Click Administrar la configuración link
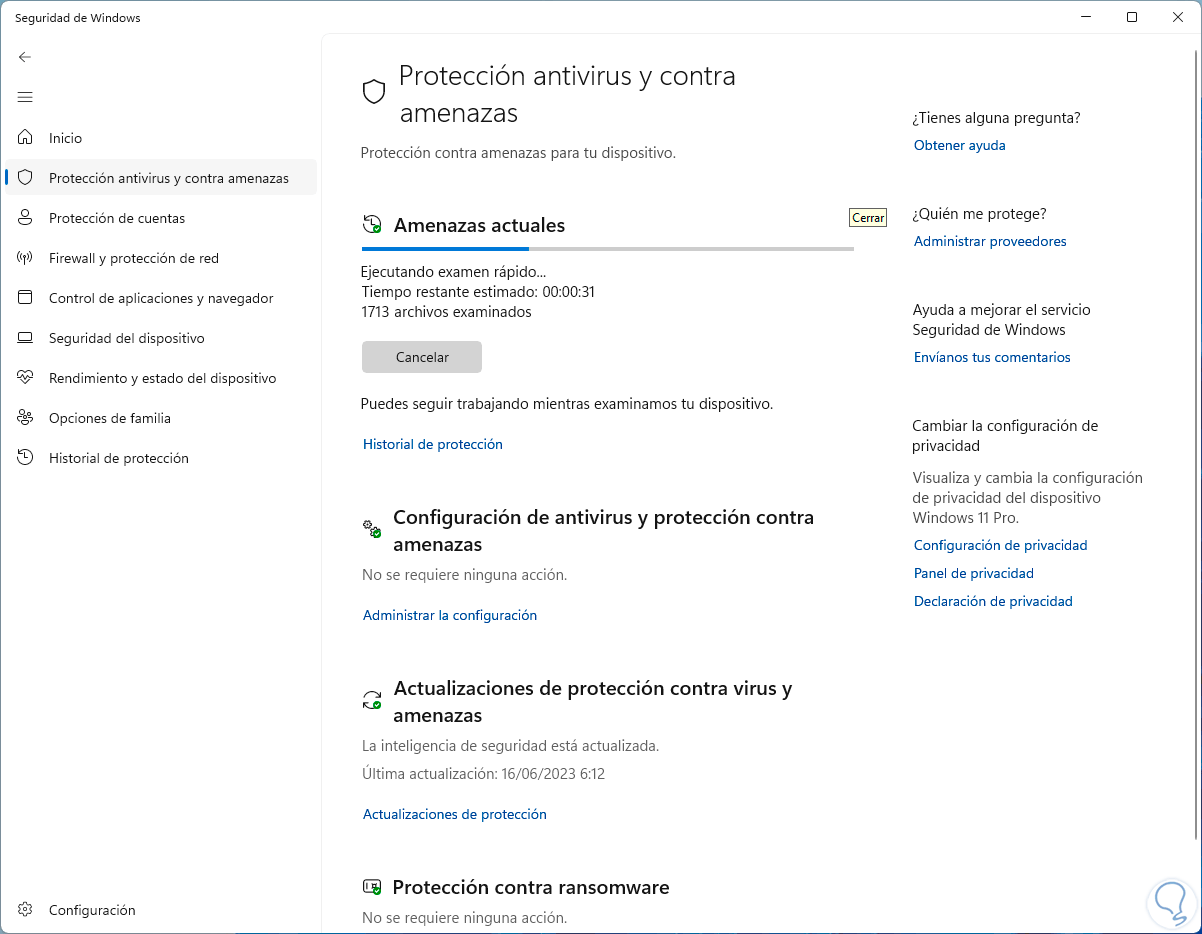 (x=449, y=615)
